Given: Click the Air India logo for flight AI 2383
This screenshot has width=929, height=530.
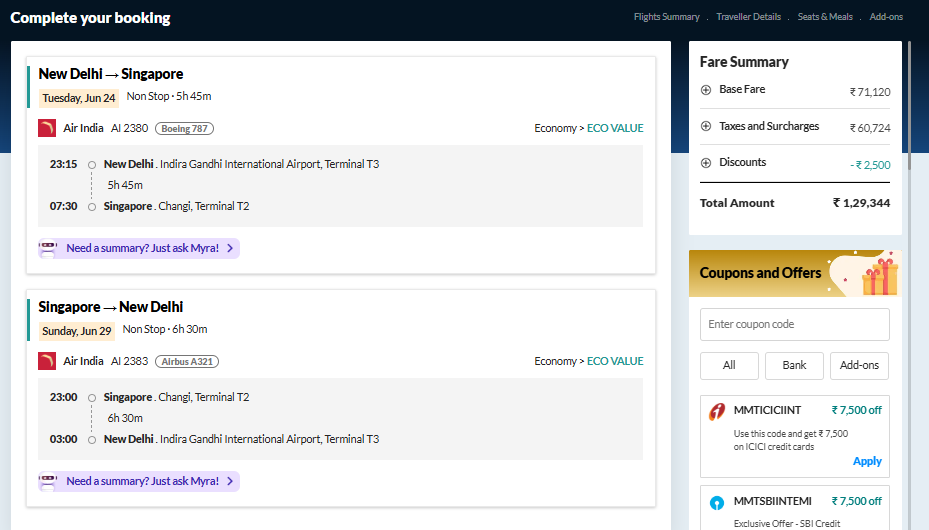Looking at the screenshot, I should (x=47, y=361).
